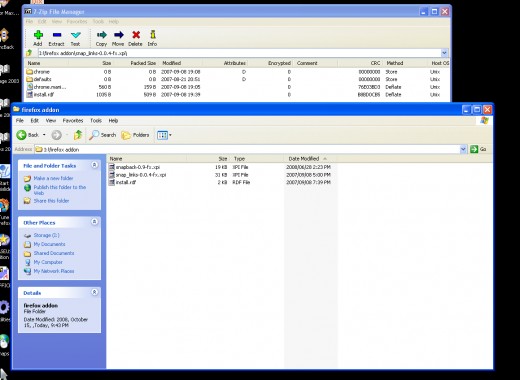Image resolution: width=520 pixels, height=380 pixels.
Task: Open Shared Documents link
Action: click(54, 253)
